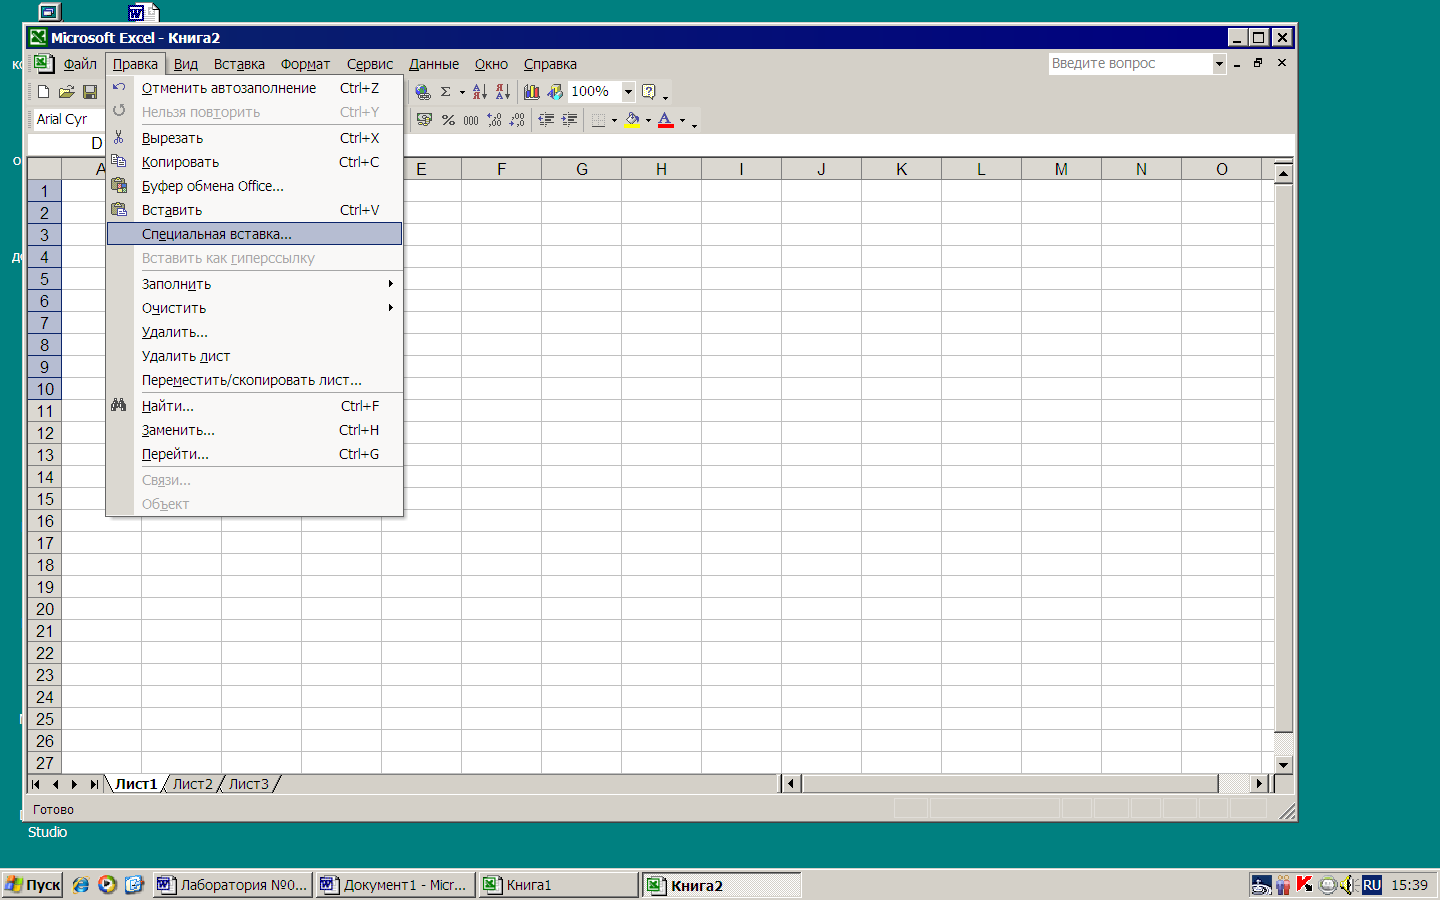Open the Данные menu
This screenshot has width=1440, height=900.
434,64
